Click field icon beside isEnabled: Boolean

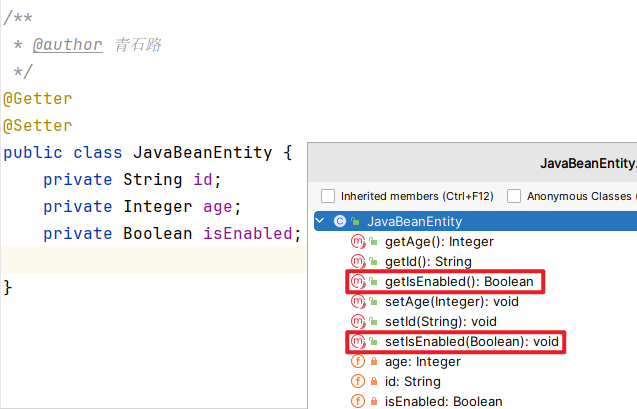pos(357,401)
